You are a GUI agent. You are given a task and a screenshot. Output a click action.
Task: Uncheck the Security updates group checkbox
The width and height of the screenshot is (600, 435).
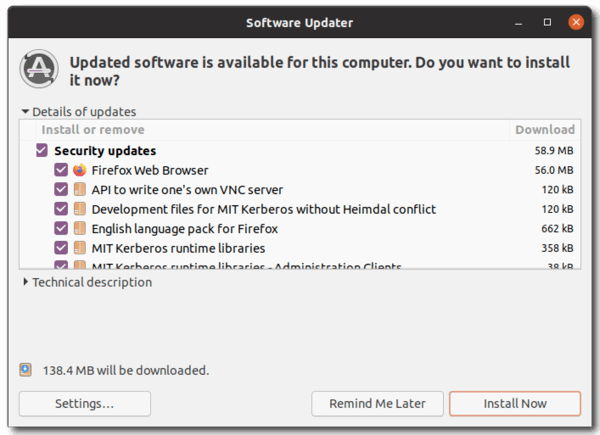42,151
